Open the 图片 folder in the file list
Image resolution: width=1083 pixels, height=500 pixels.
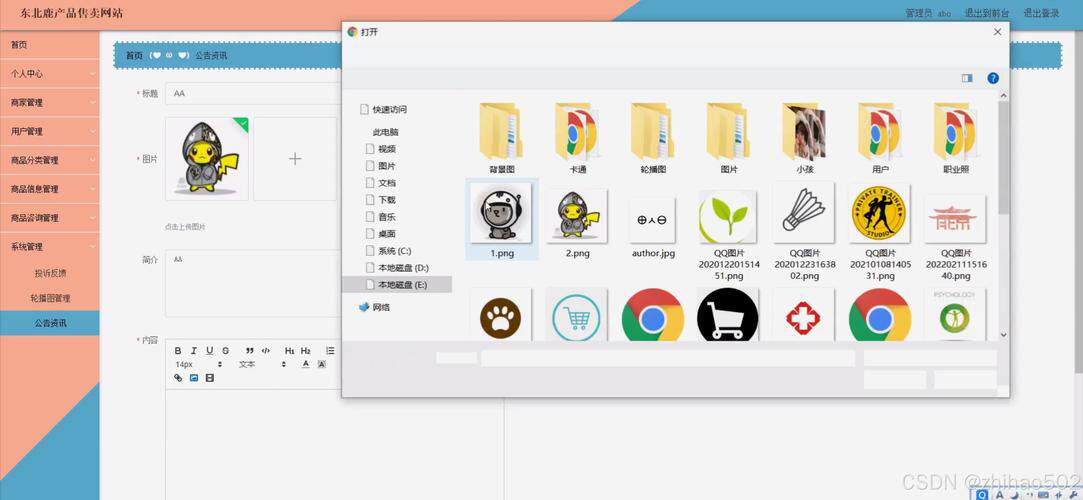(x=729, y=137)
